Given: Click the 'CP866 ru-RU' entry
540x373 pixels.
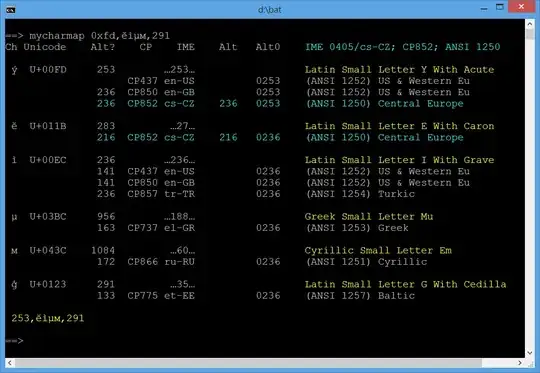Looking at the screenshot, I should [x=161, y=262].
